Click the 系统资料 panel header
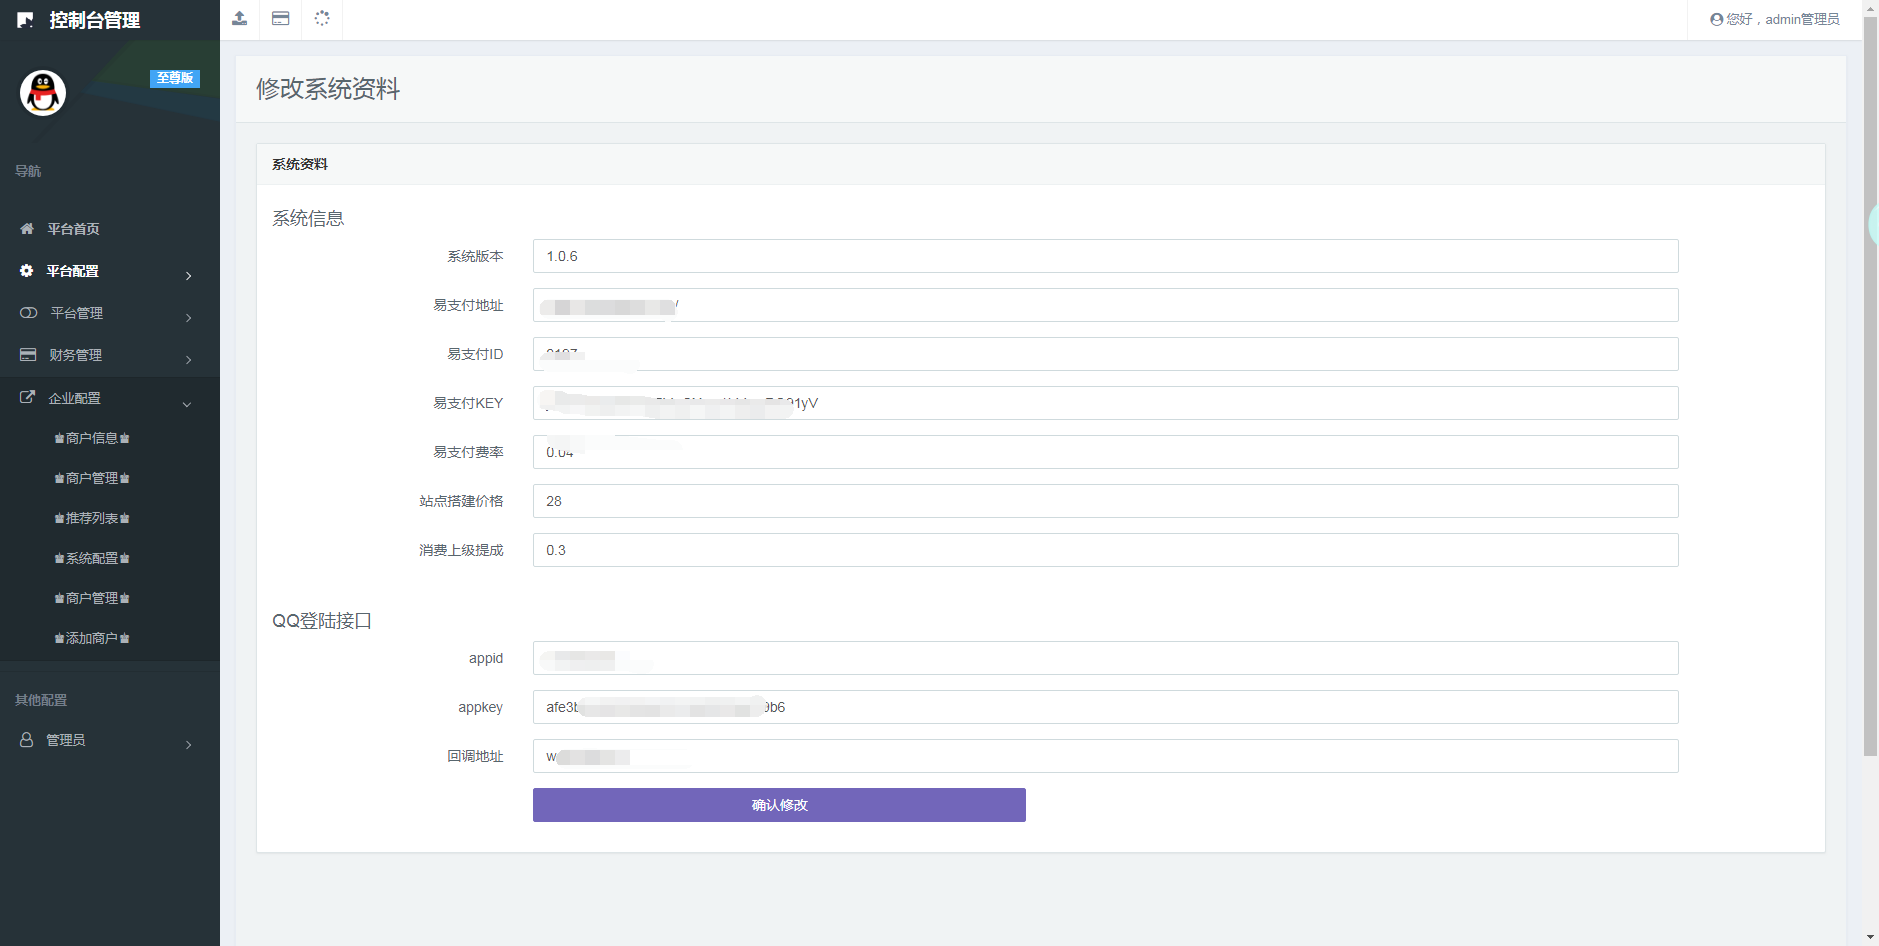 (1041, 164)
